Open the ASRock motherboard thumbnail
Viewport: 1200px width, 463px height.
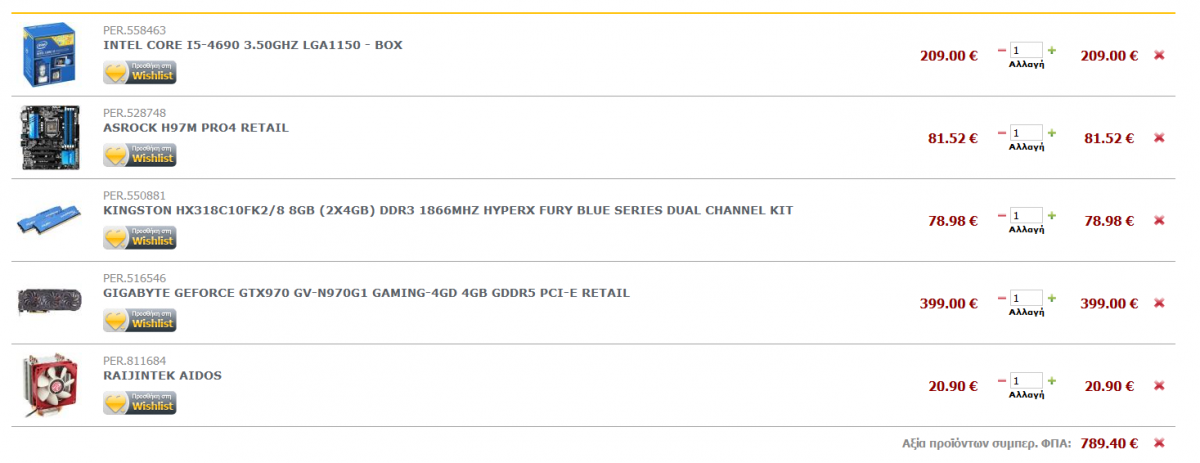click(x=49, y=138)
